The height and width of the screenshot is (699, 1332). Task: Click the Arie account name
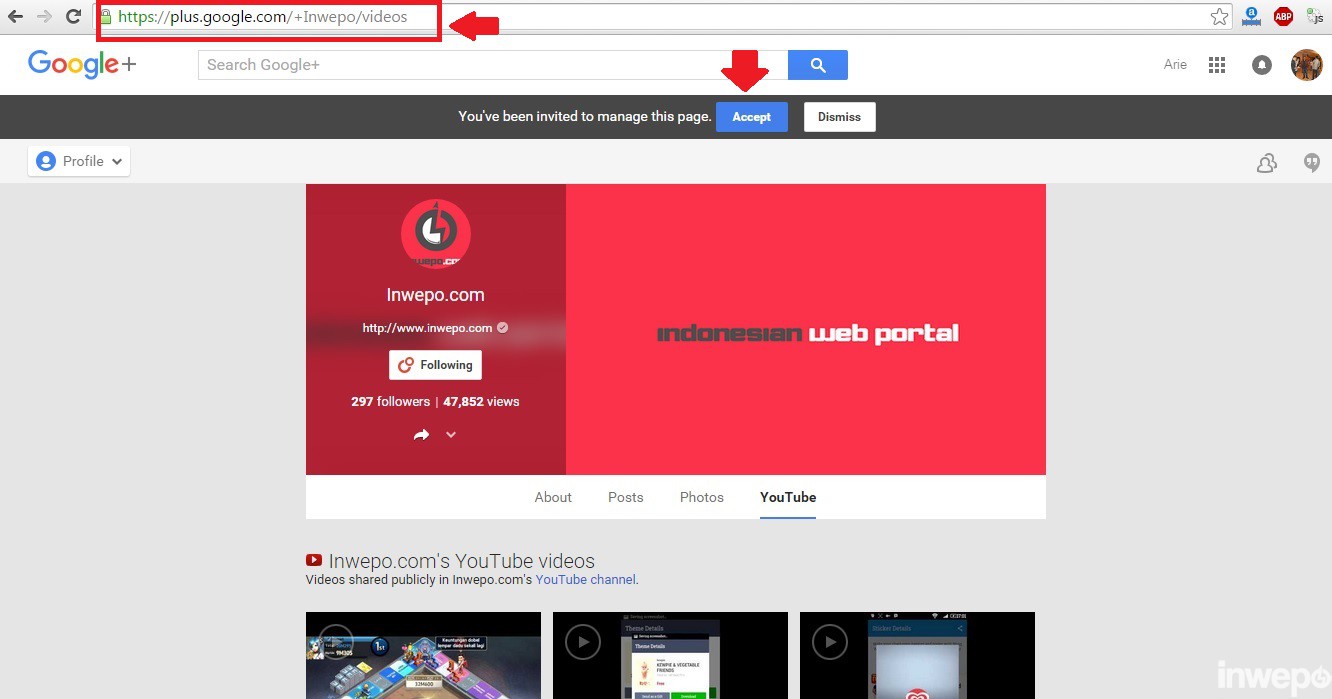point(1175,65)
